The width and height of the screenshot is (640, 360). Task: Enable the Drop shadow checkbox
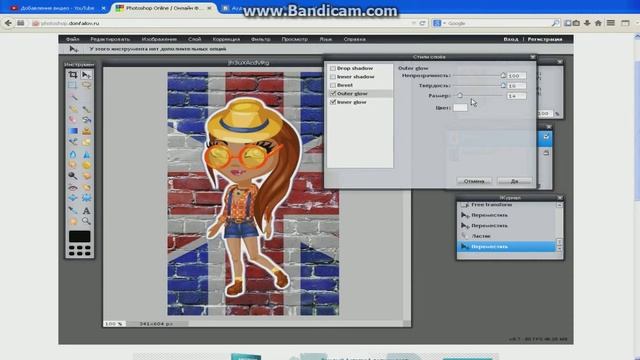[333, 68]
